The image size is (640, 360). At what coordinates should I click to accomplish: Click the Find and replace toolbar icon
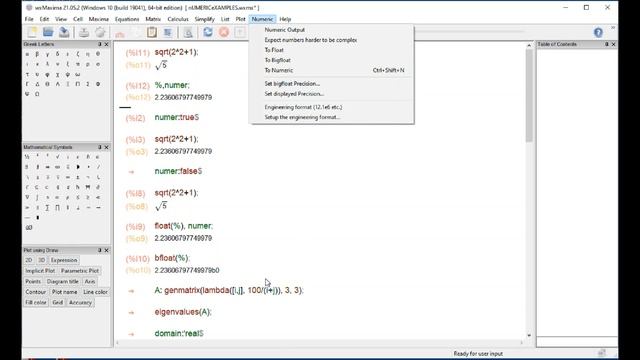click(x=188, y=32)
